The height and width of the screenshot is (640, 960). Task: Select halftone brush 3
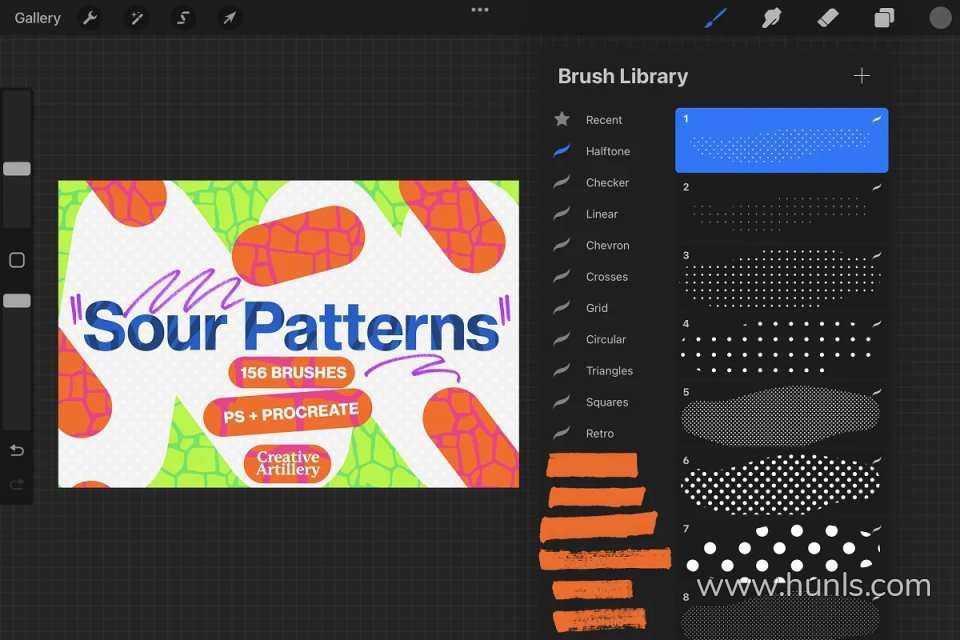coord(781,277)
